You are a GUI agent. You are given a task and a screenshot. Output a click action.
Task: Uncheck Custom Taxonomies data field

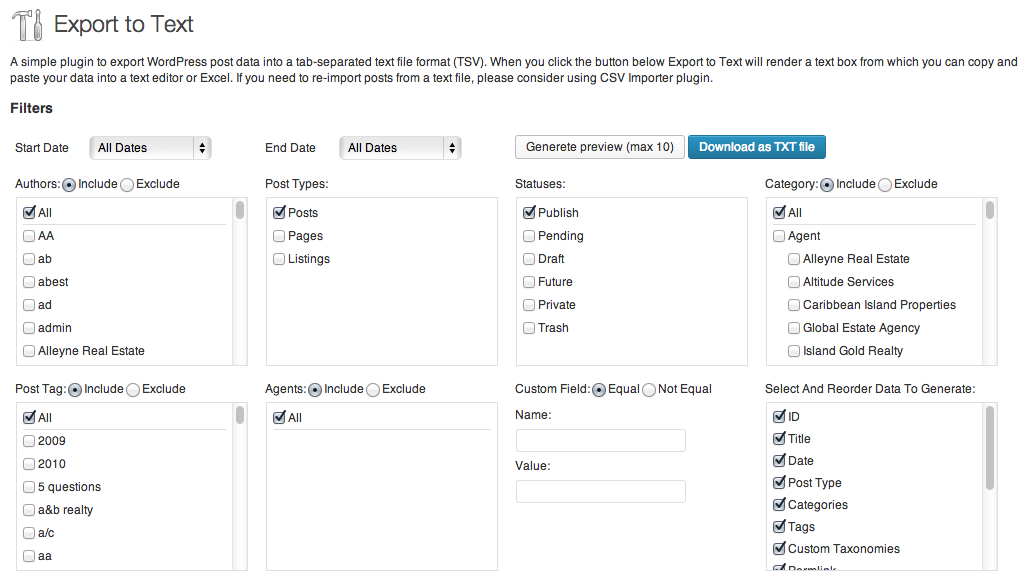[779, 548]
